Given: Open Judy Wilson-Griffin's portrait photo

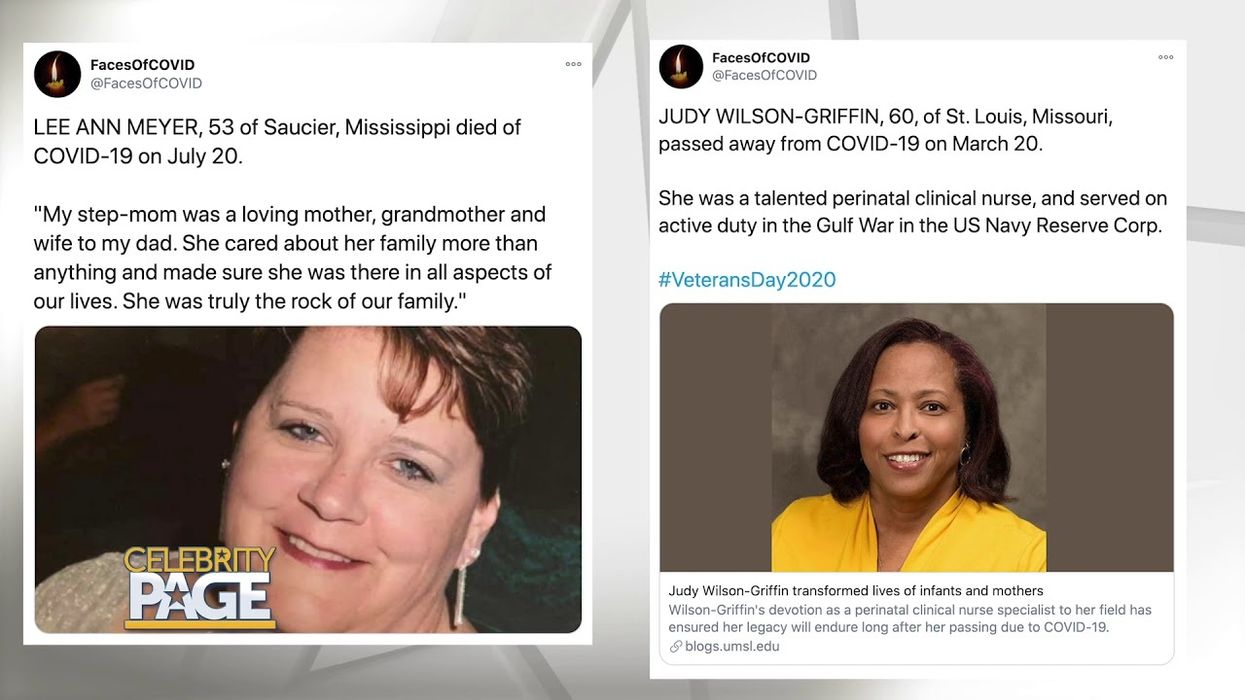Looking at the screenshot, I should (916, 438).
